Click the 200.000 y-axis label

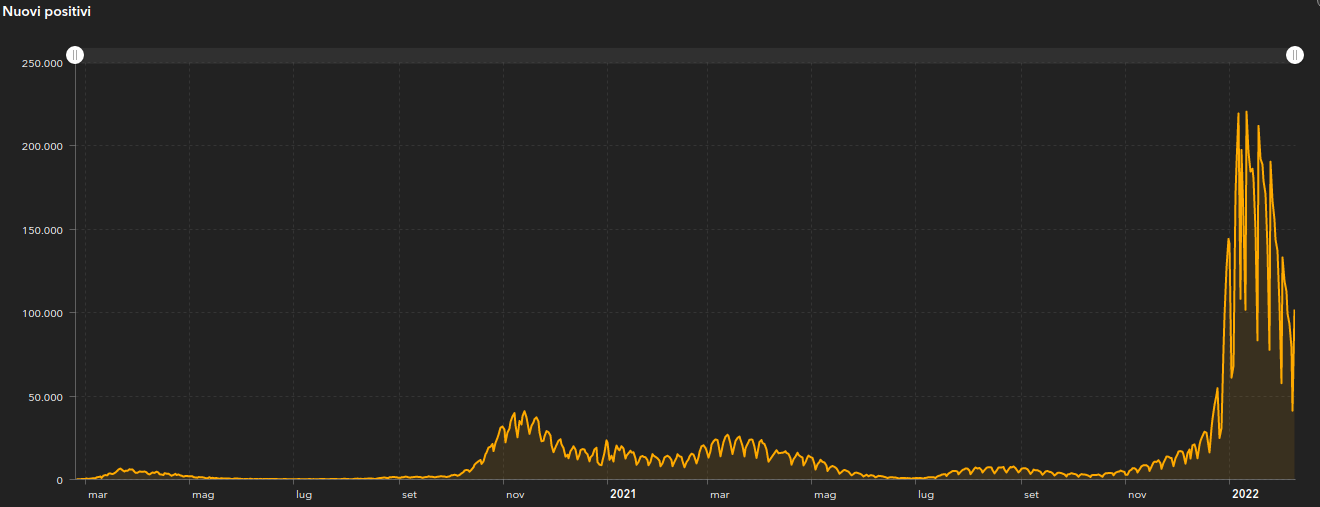tap(42, 146)
